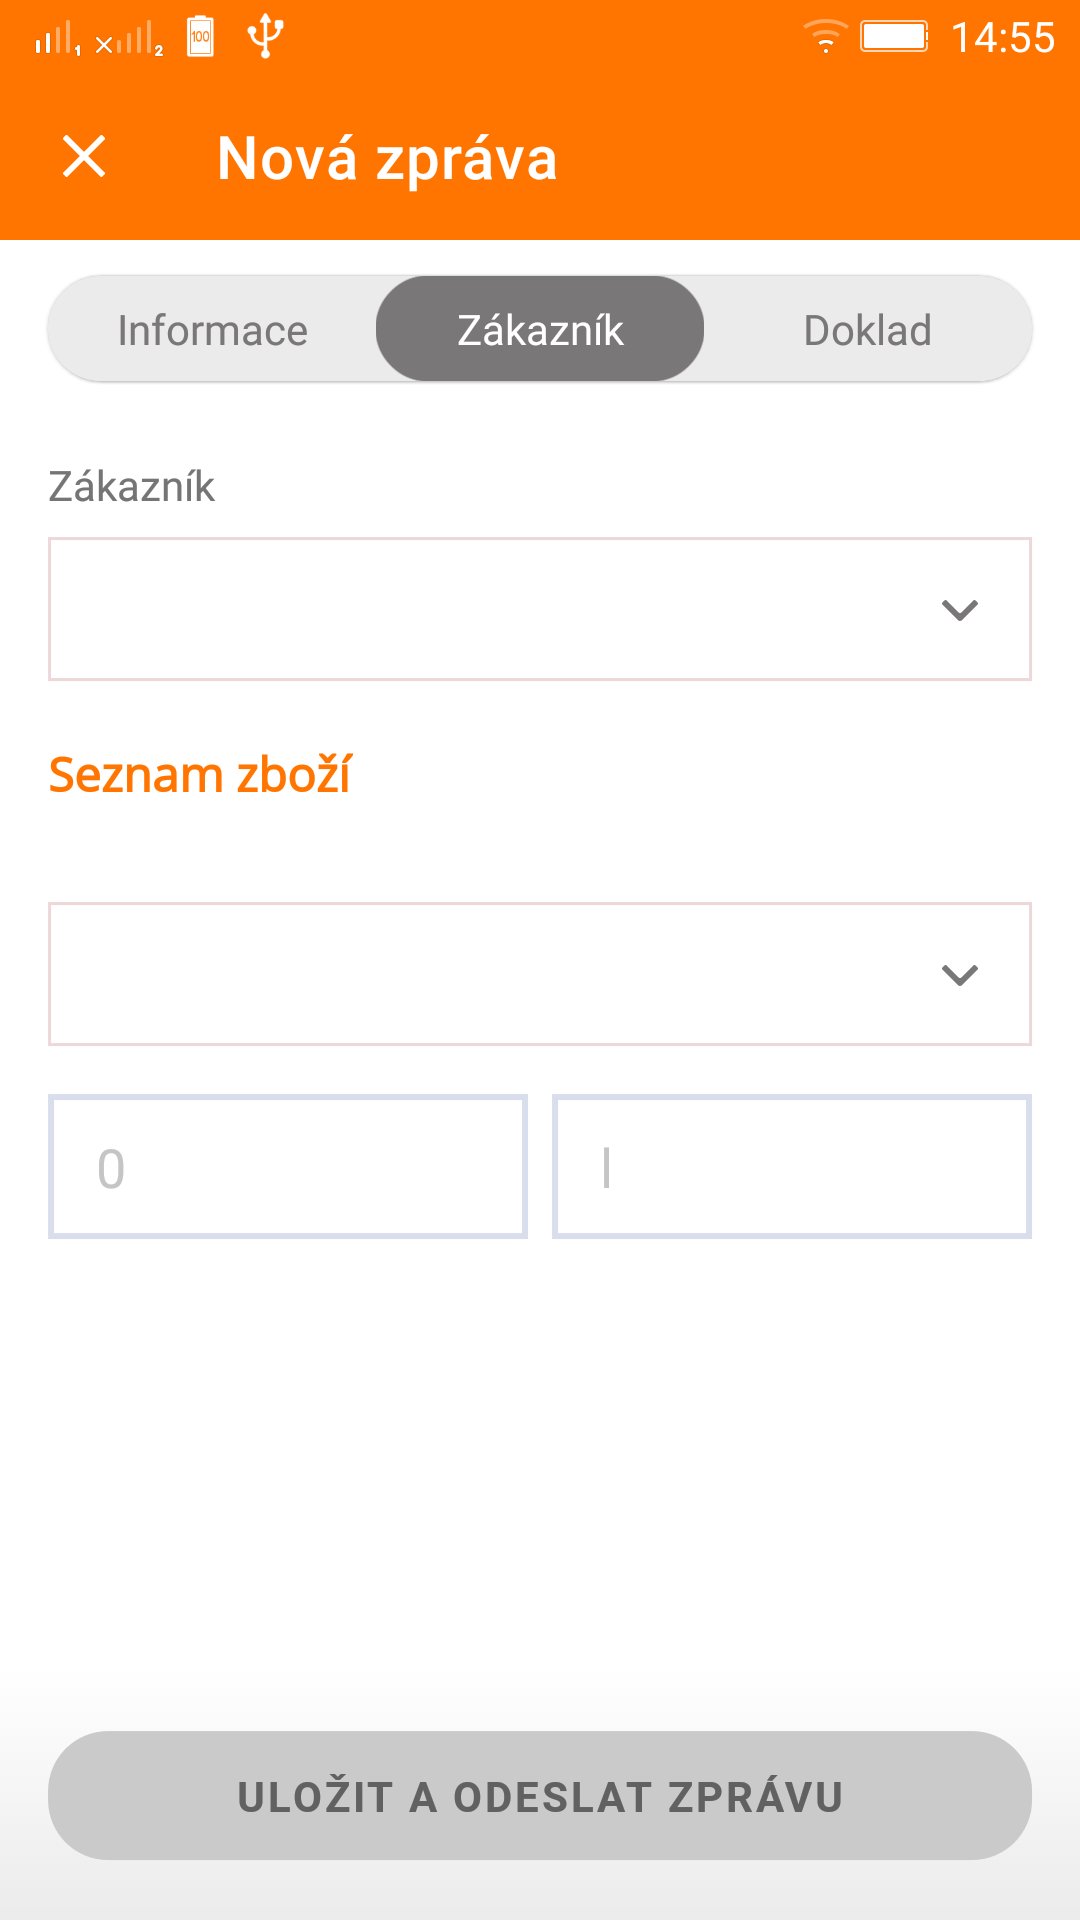Tap the SIM 1 signal icon
This screenshot has height=1920, width=1080.
pos(58,40)
